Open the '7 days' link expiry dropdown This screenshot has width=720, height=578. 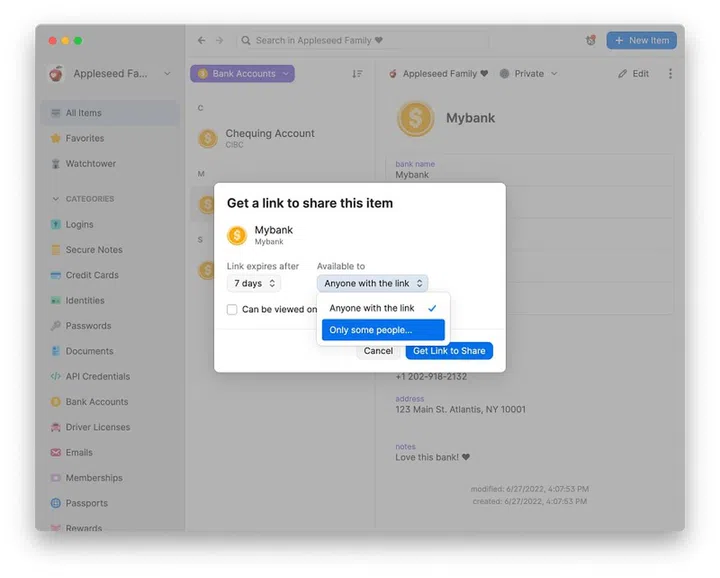[x=253, y=283]
